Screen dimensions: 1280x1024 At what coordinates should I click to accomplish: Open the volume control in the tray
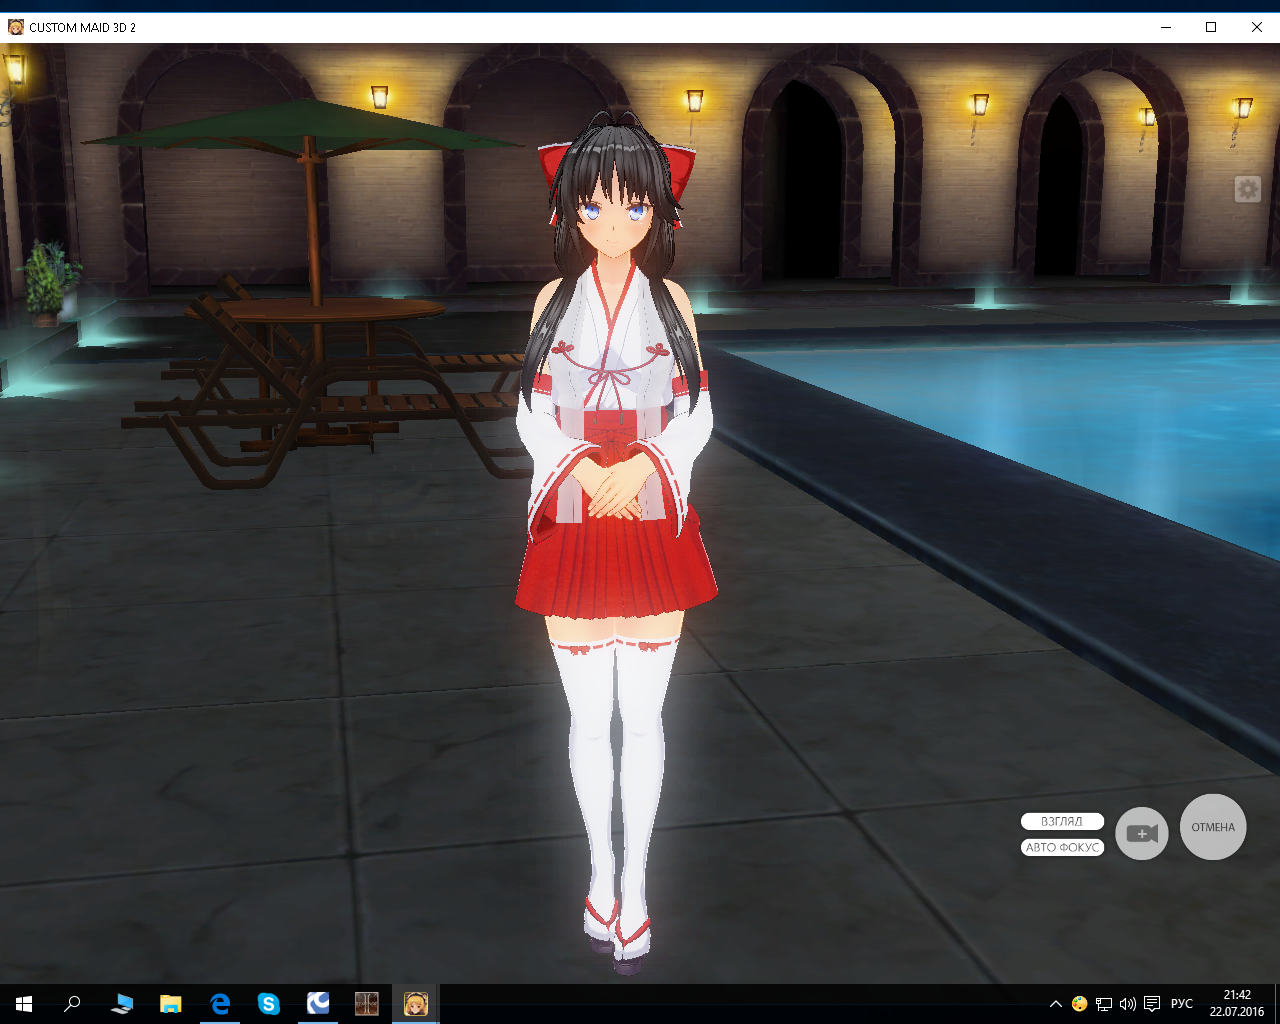tap(1128, 1004)
